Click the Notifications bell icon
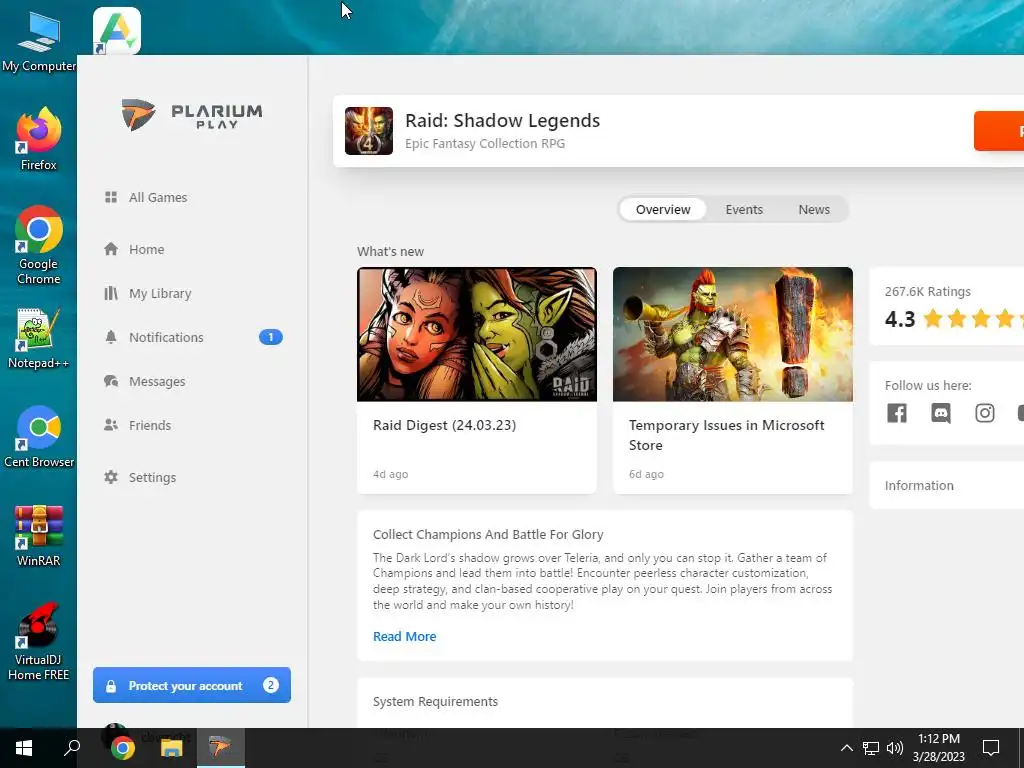 tap(111, 337)
